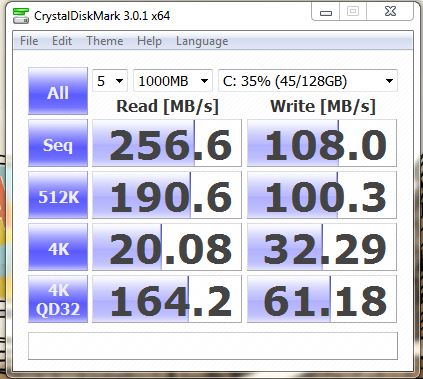Start the 4K QD32 benchmark test
Screen dimensions: 423x379
[58, 299]
